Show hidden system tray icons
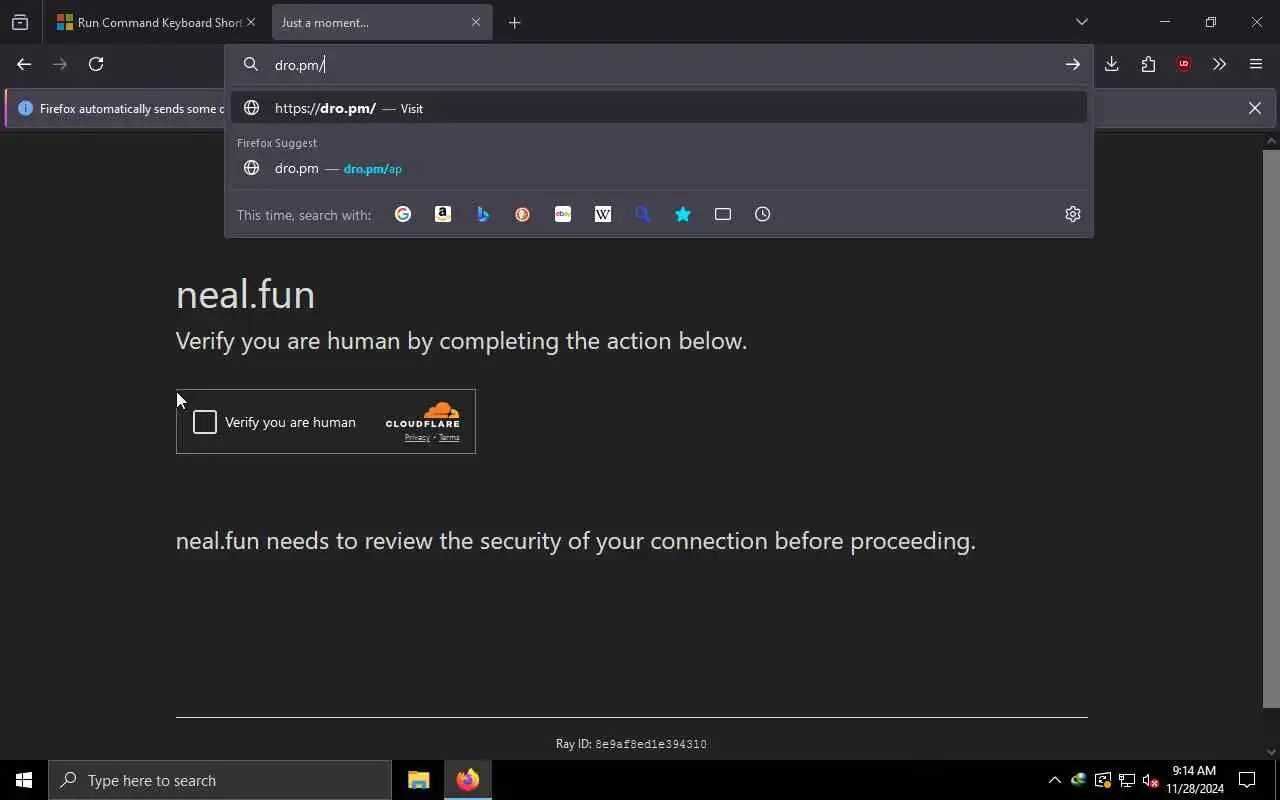The width and height of the screenshot is (1280, 800). 1054,780
